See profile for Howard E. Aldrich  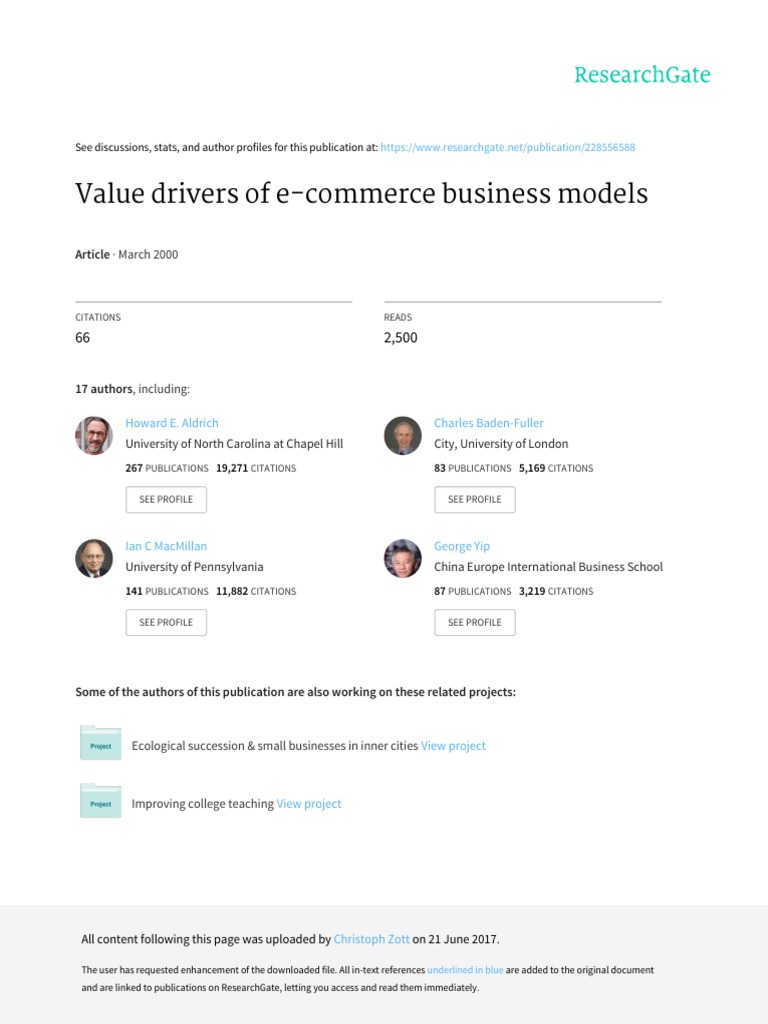(166, 499)
